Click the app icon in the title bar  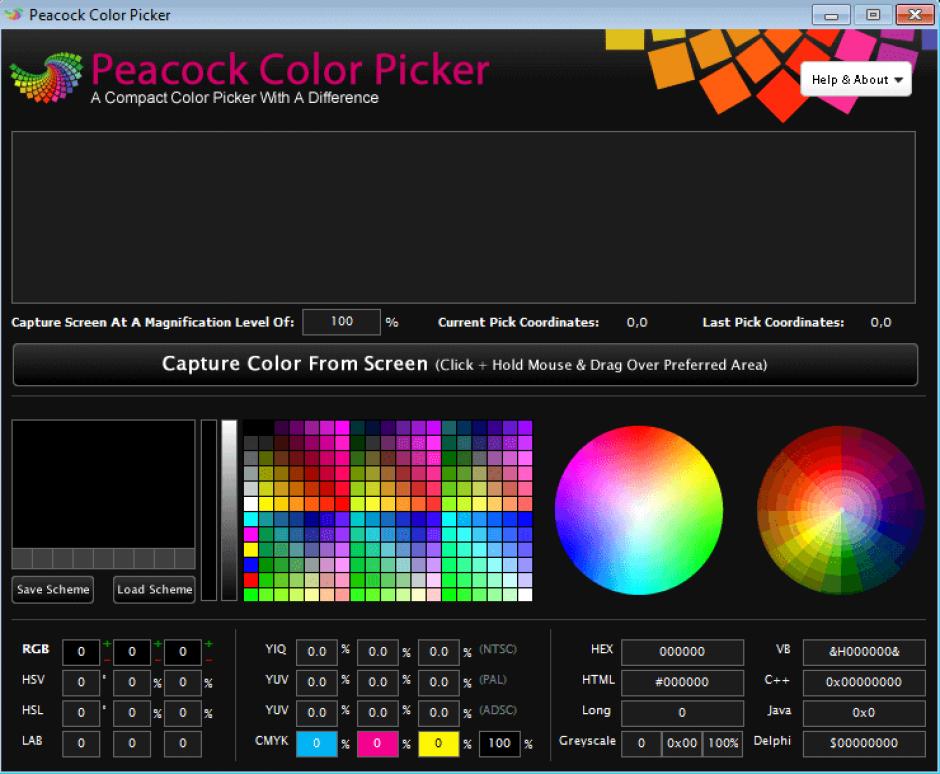click(x=13, y=14)
